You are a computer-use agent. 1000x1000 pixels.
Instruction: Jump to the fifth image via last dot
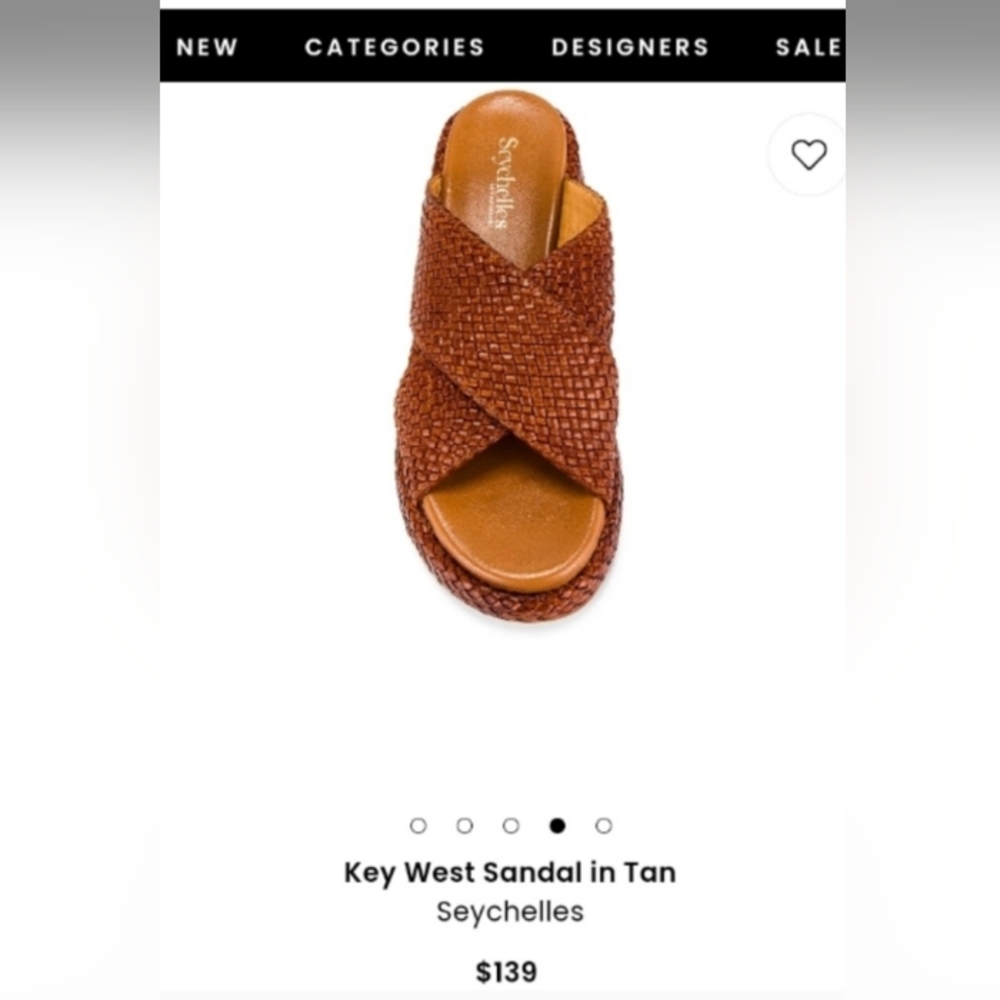[x=602, y=825]
